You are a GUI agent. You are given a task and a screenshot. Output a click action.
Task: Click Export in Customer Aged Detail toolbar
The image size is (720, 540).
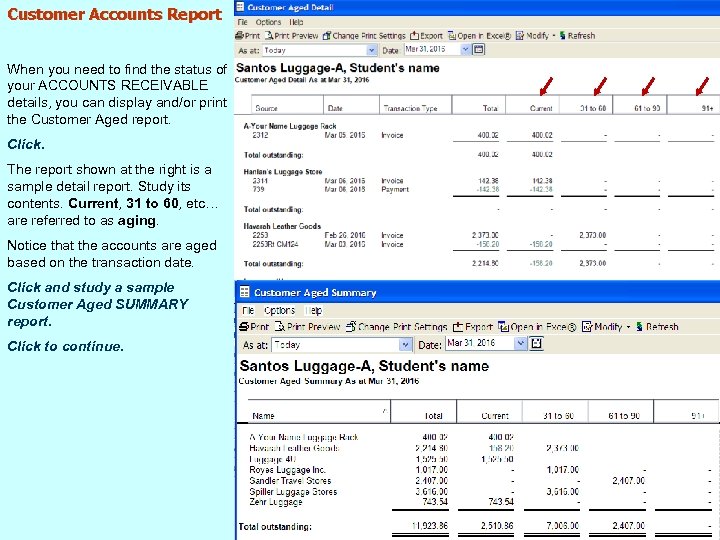coord(426,36)
